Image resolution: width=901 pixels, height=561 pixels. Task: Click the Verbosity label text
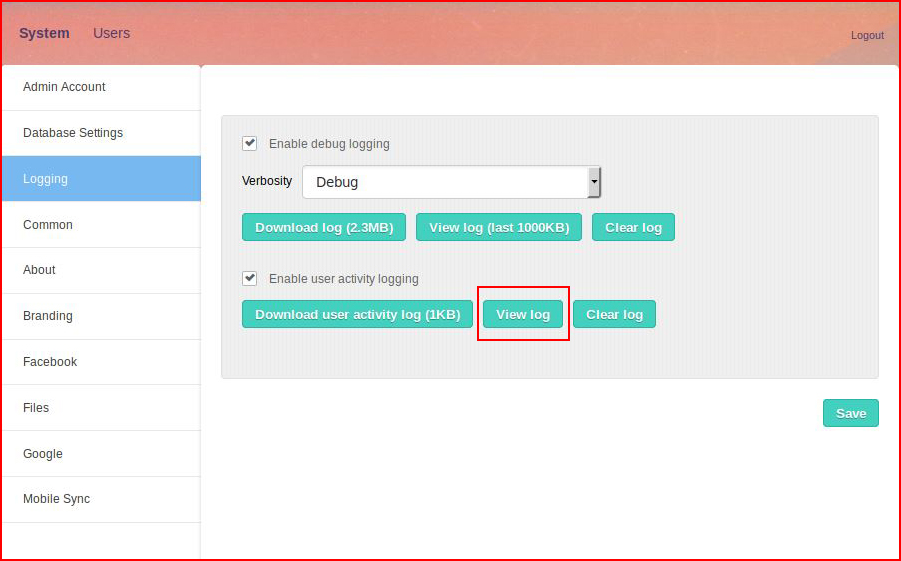[267, 181]
